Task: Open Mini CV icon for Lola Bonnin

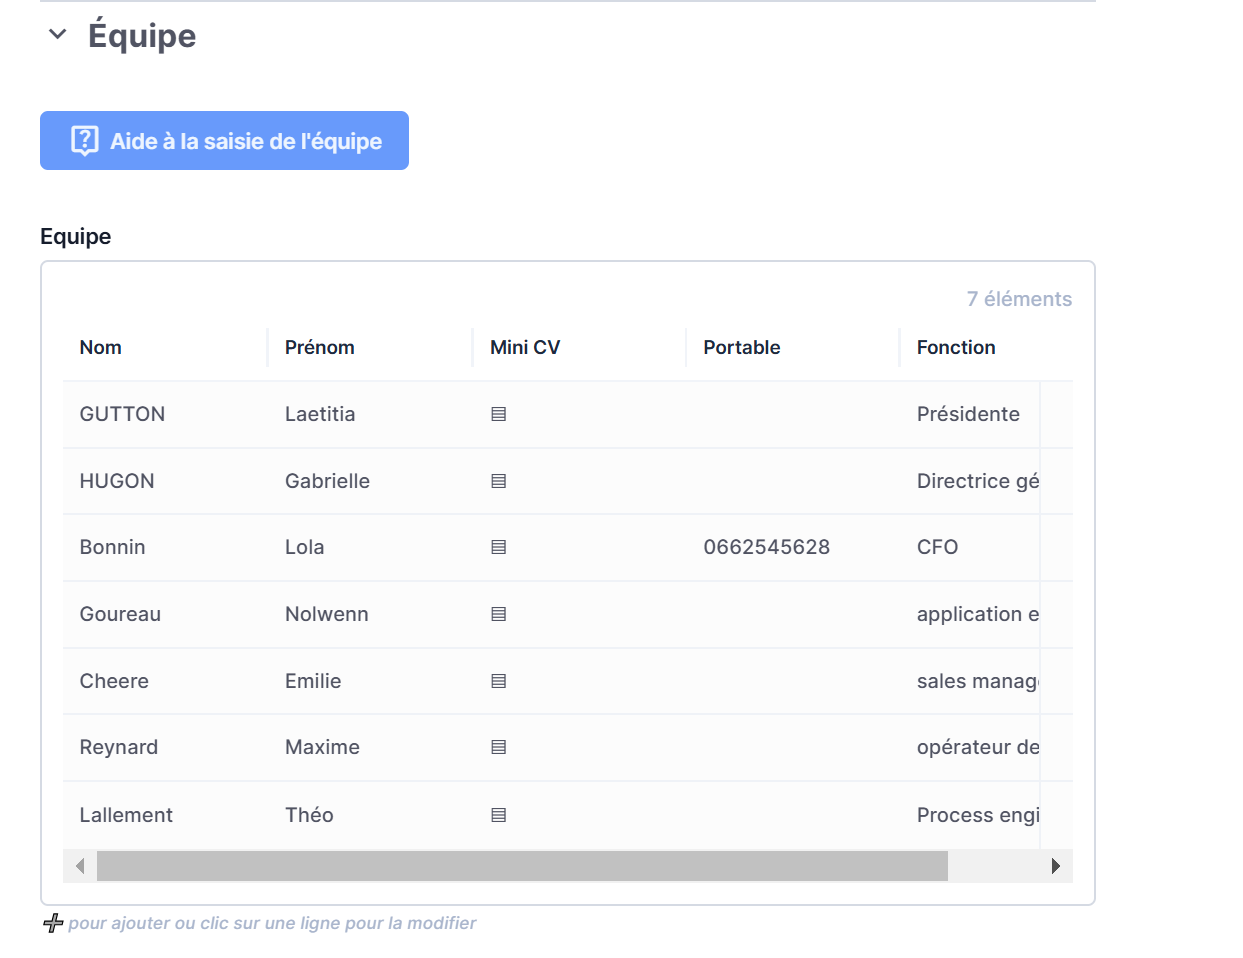Action: (498, 547)
